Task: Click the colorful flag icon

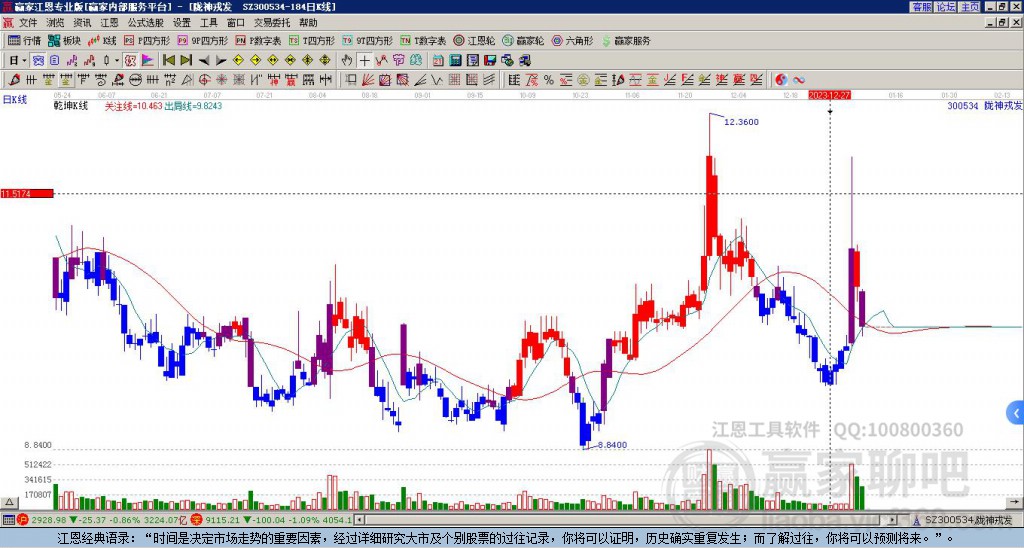Action: (148, 60)
